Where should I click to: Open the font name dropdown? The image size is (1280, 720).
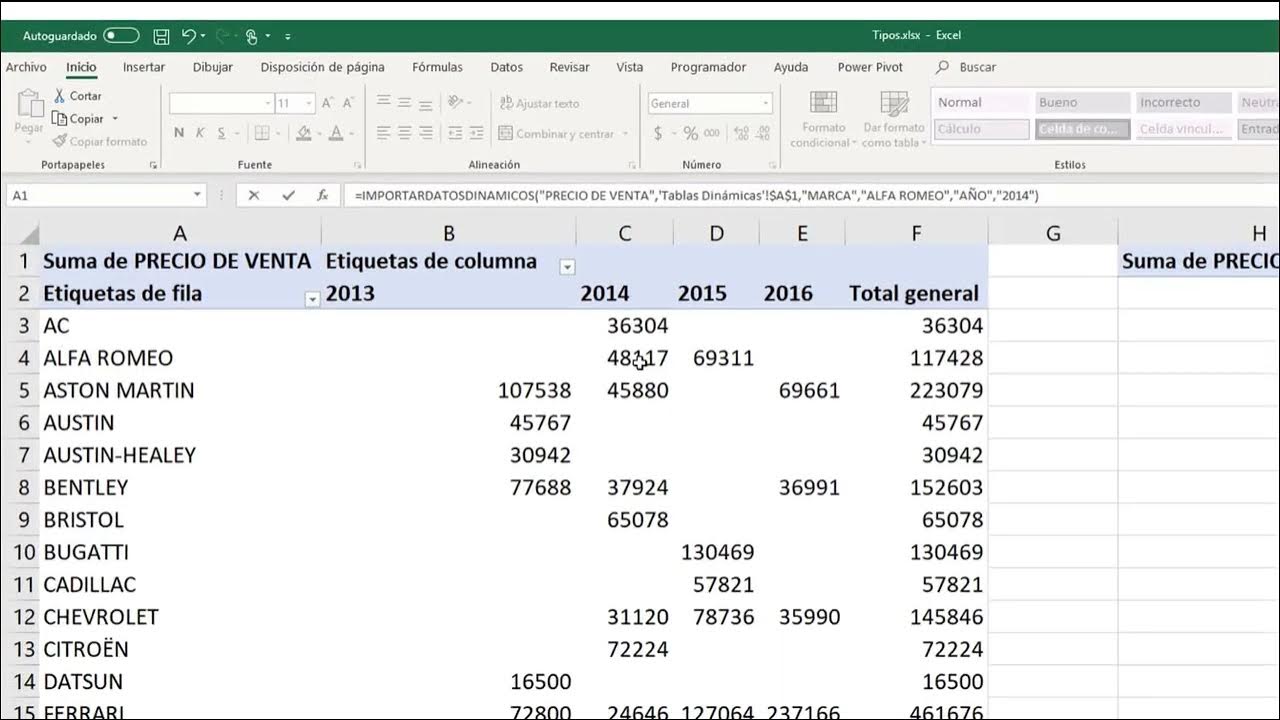click(x=268, y=103)
